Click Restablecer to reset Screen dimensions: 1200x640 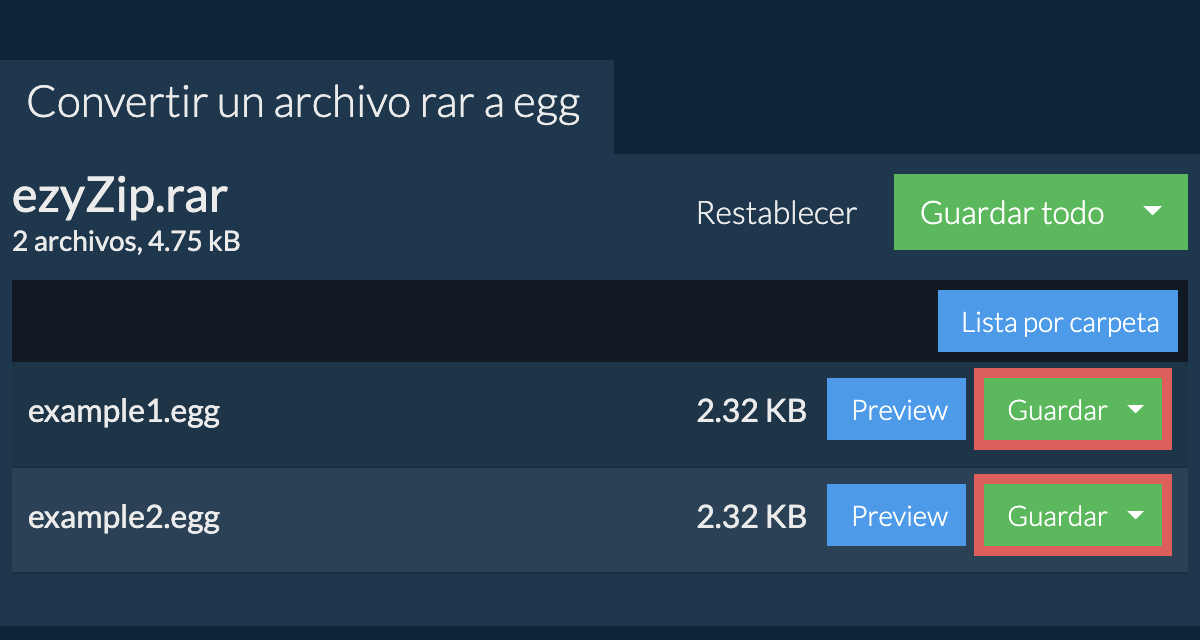tap(776, 213)
